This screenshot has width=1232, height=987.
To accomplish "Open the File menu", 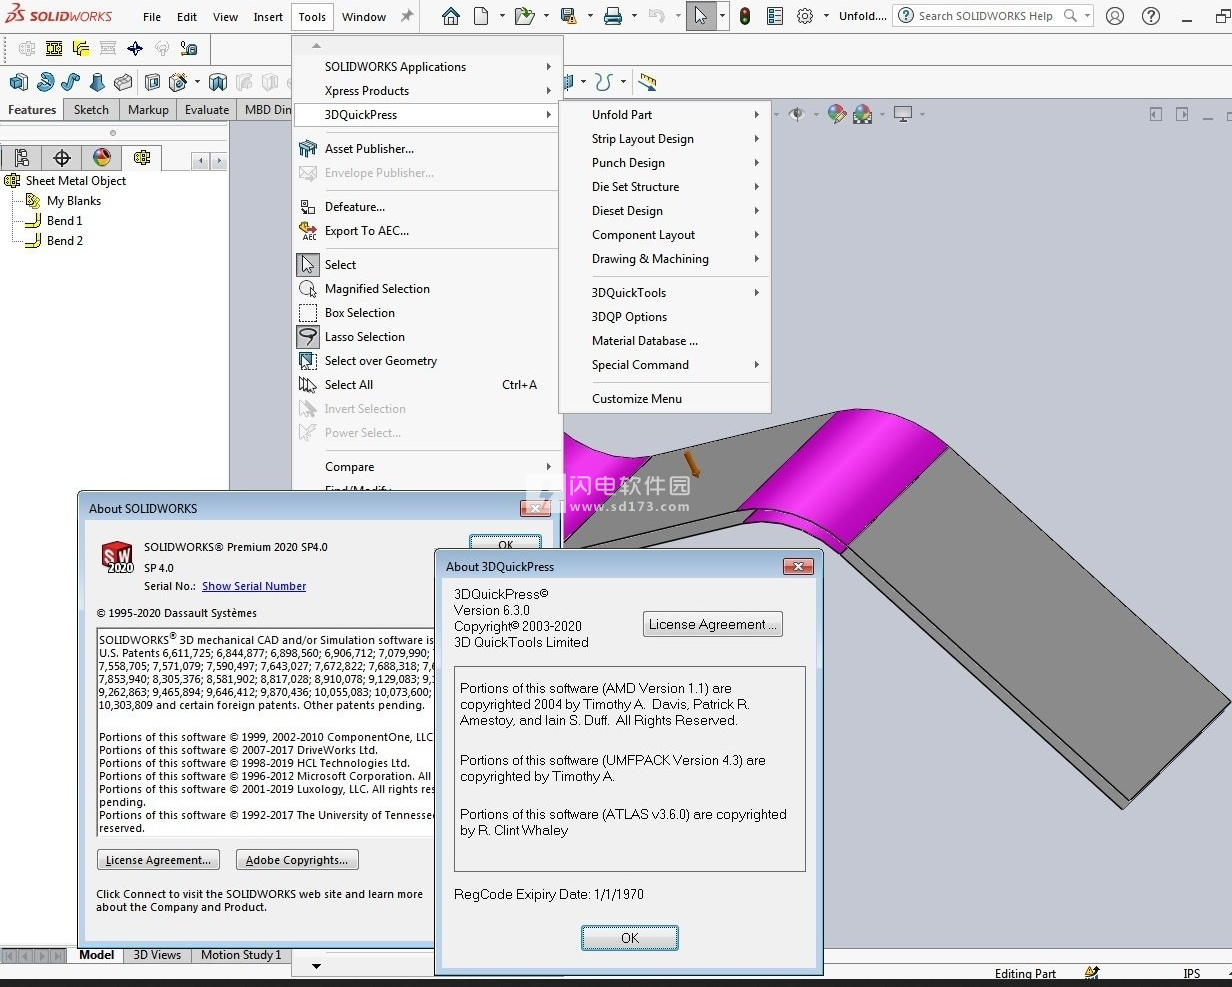I will (x=152, y=17).
